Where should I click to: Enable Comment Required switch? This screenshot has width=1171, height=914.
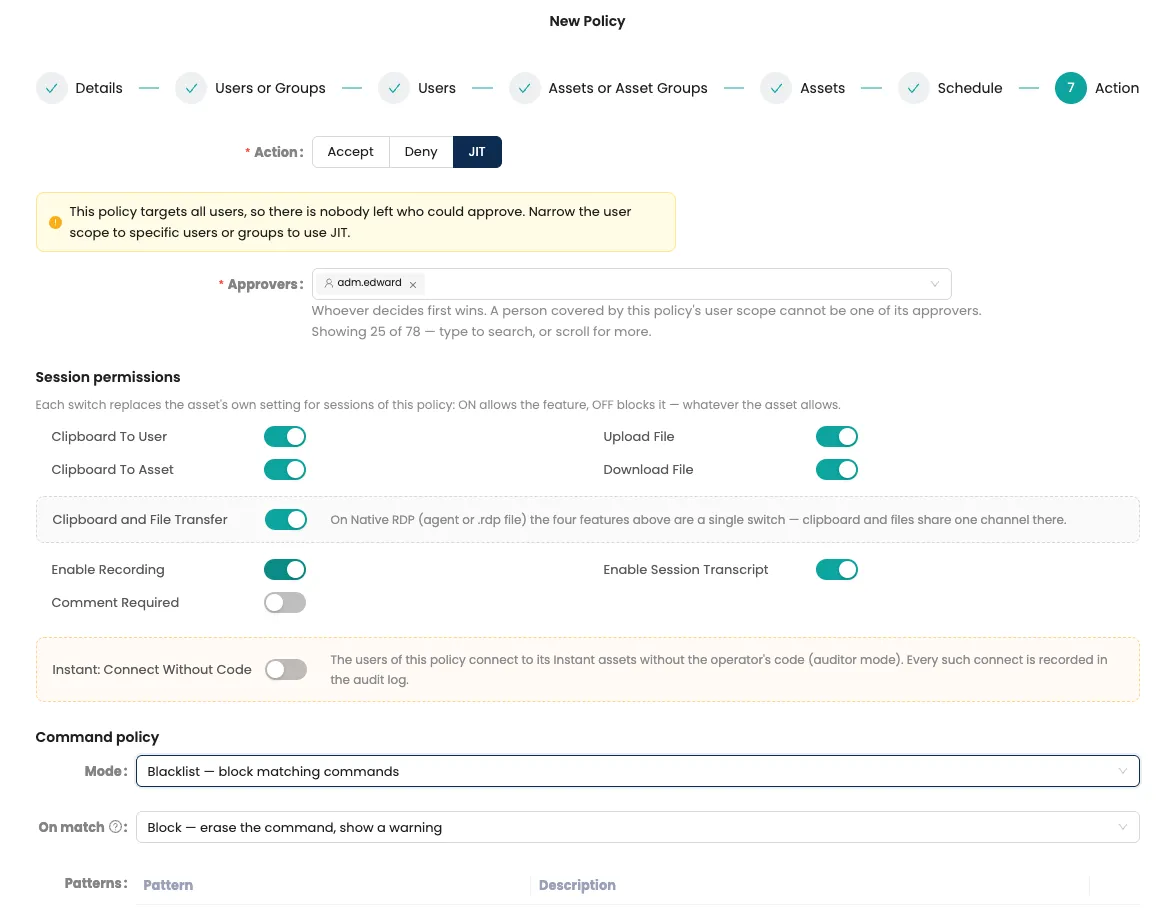pos(285,603)
